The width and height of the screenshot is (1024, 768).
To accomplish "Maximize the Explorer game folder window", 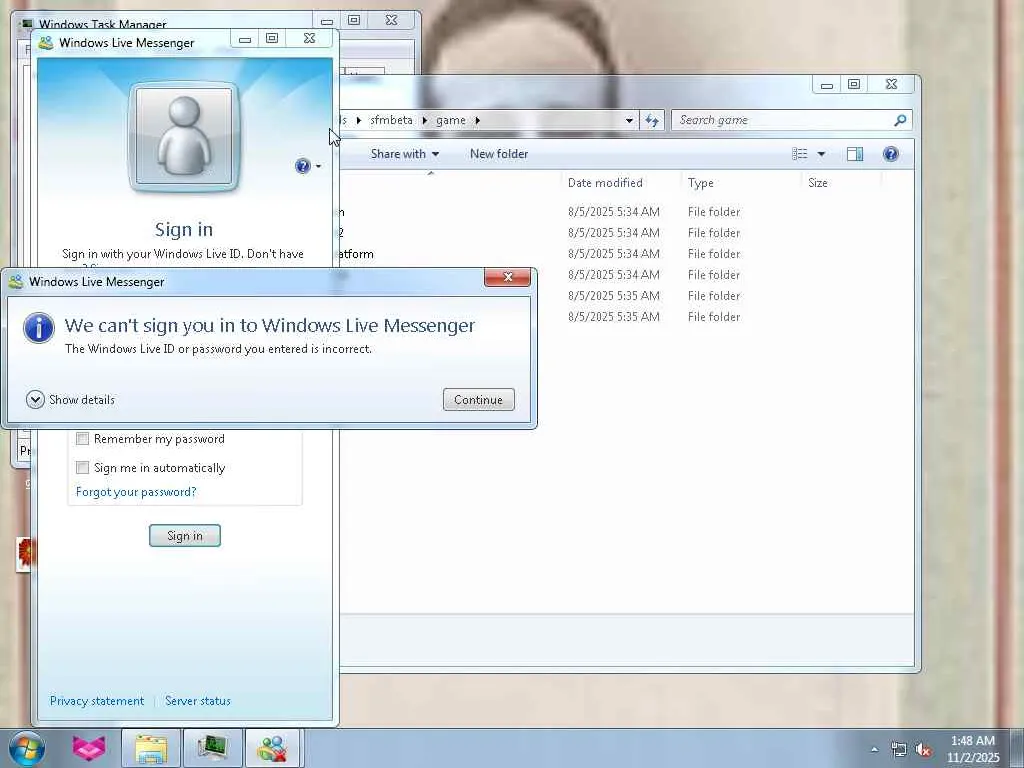I will [x=854, y=85].
